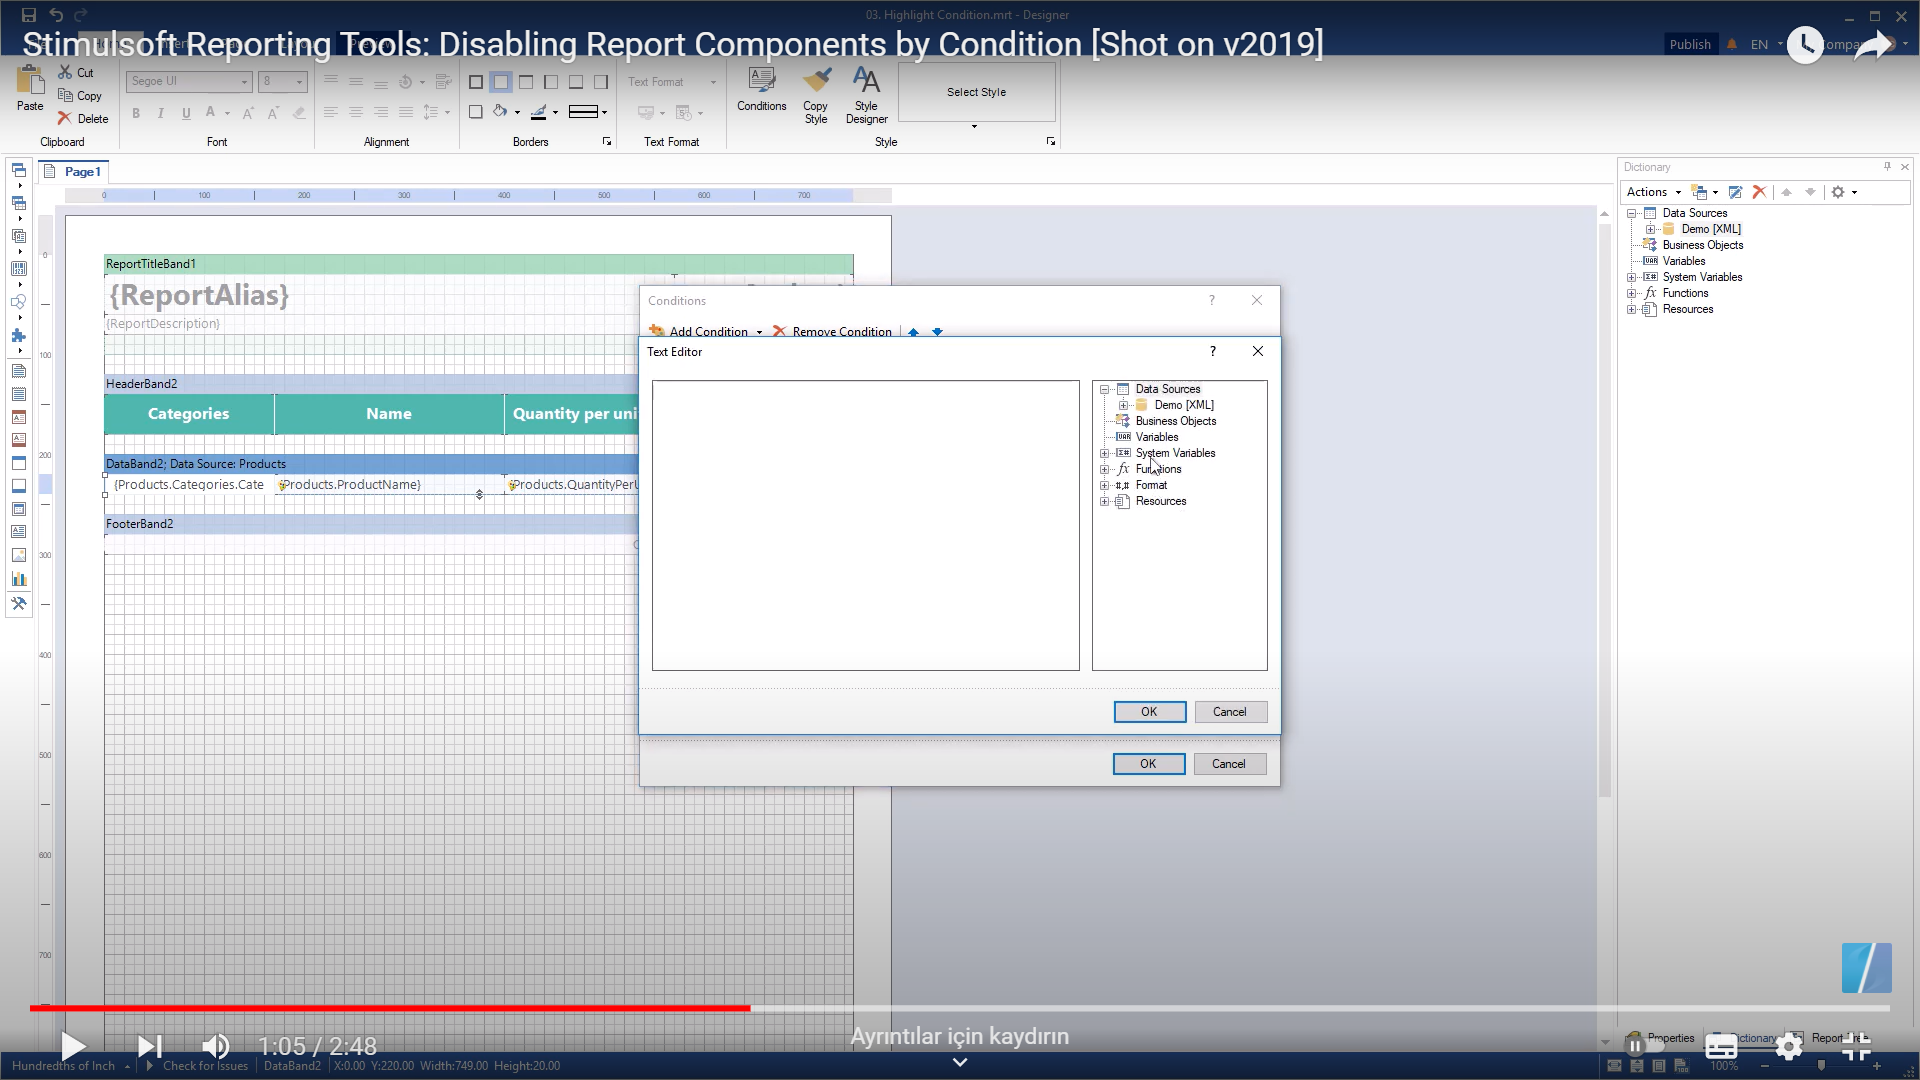The height and width of the screenshot is (1080, 1920).
Task: Expand Demo [XML] in Dictionary panel
Action: (1650, 229)
